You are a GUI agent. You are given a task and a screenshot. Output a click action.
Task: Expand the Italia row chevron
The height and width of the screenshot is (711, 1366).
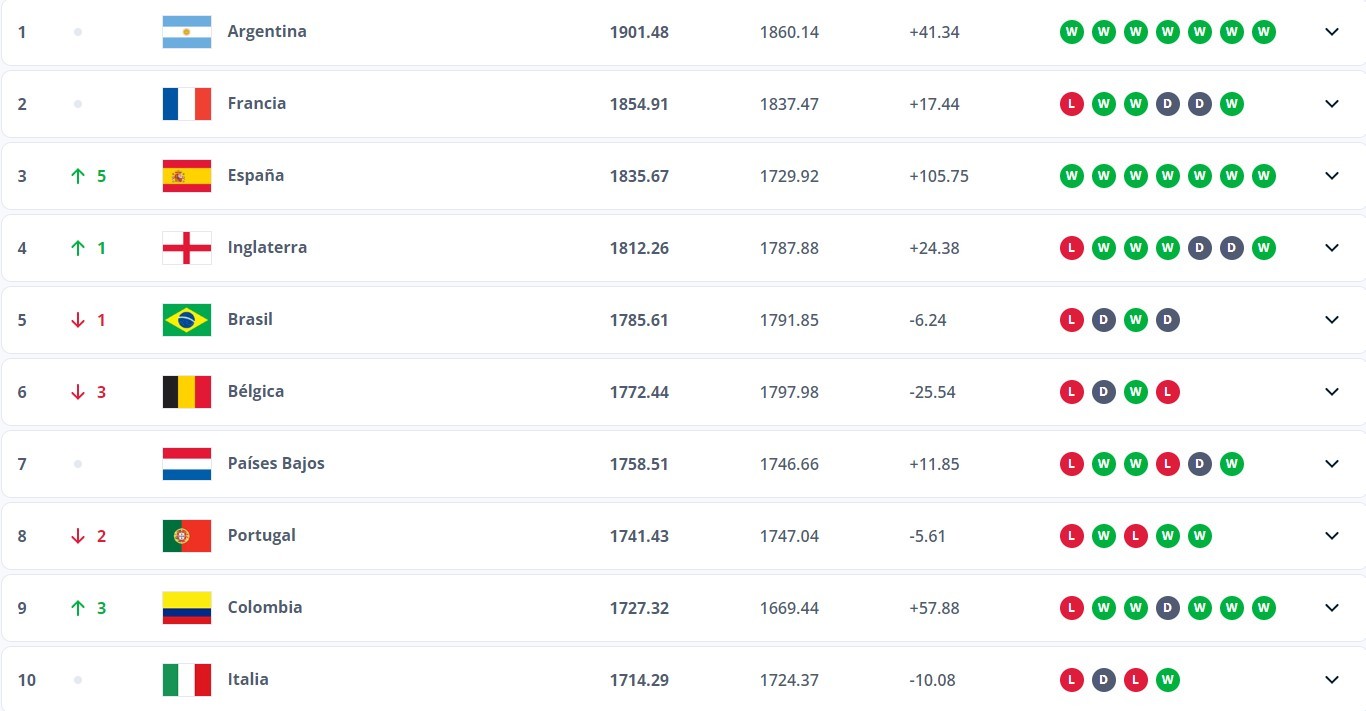point(1331,680)
